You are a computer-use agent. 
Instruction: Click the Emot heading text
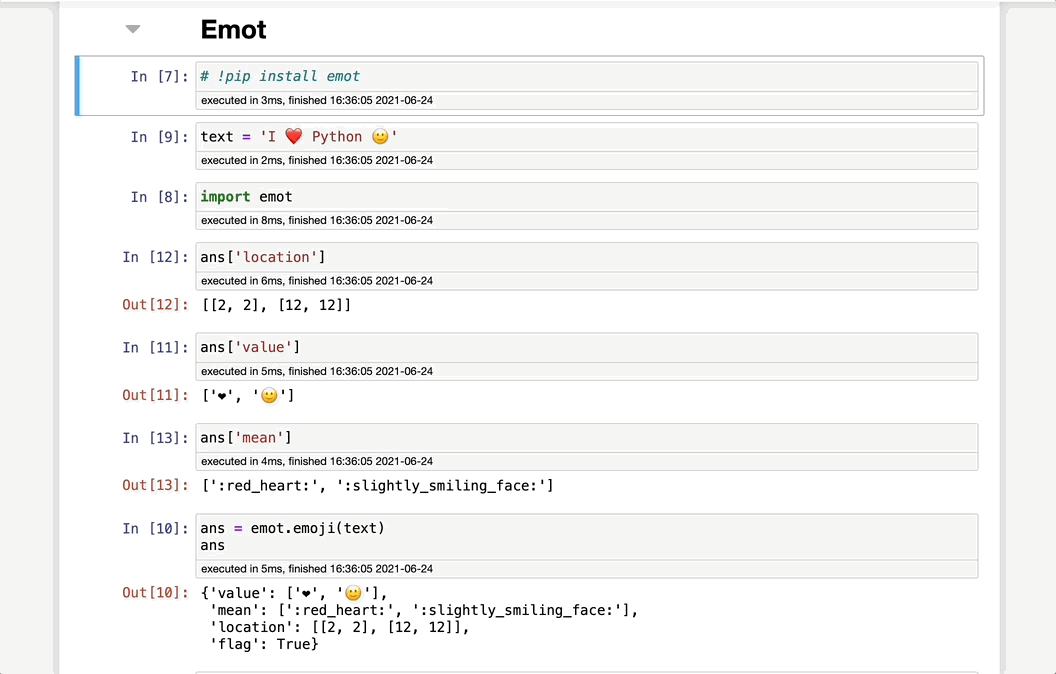click(233, 30)
